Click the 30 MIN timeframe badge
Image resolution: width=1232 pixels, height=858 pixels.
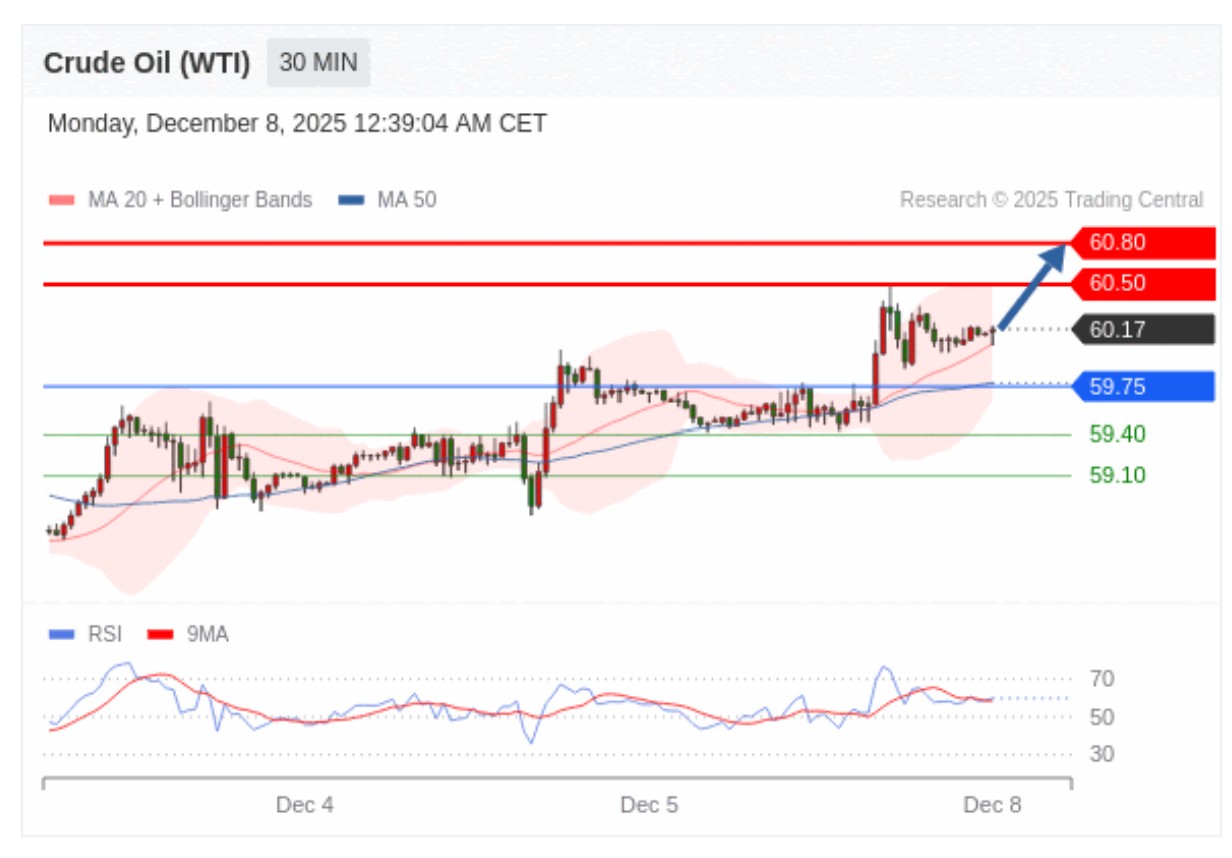pos(318,63)
